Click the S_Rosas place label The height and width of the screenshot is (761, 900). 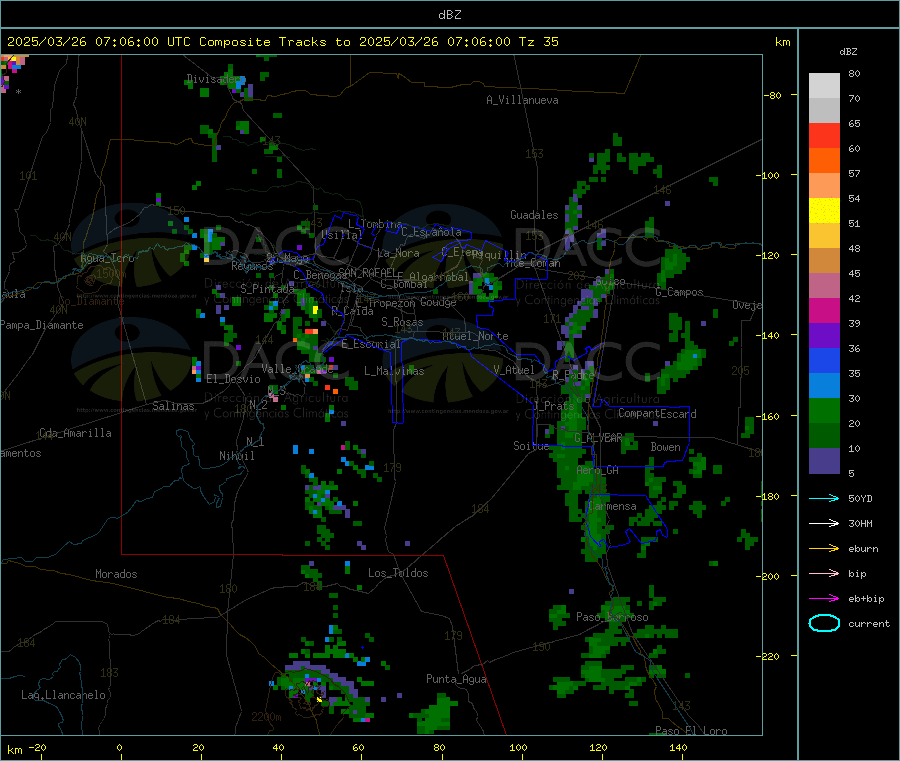402,322
